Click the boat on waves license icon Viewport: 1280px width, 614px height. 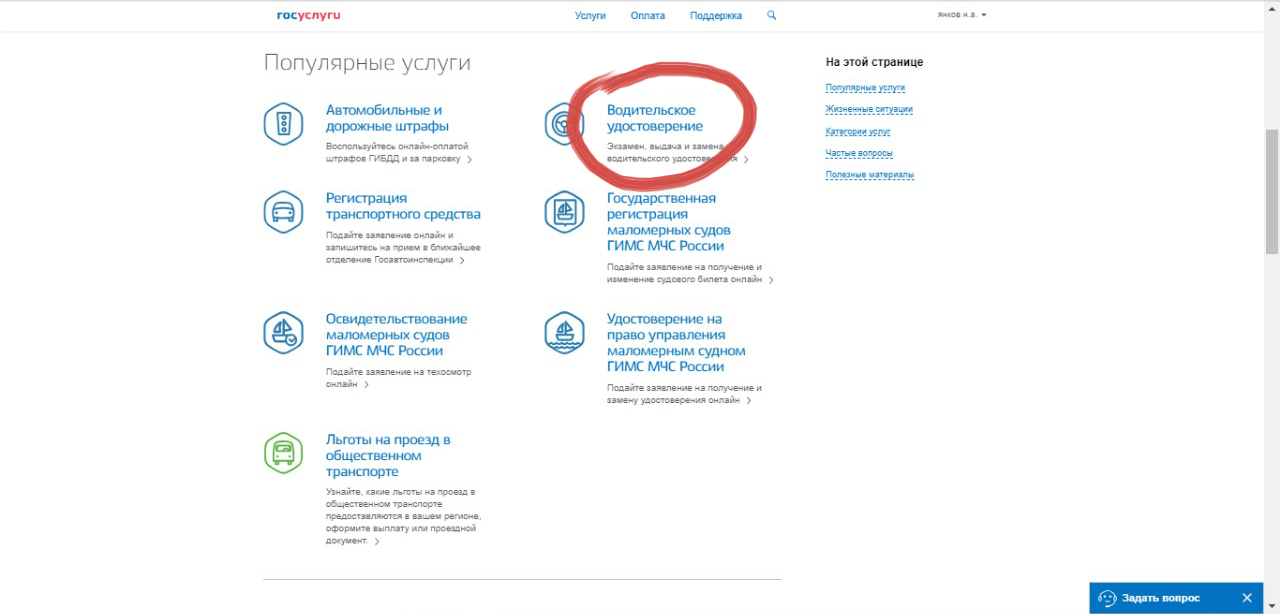pyautogui.click(x=564, y=333)
